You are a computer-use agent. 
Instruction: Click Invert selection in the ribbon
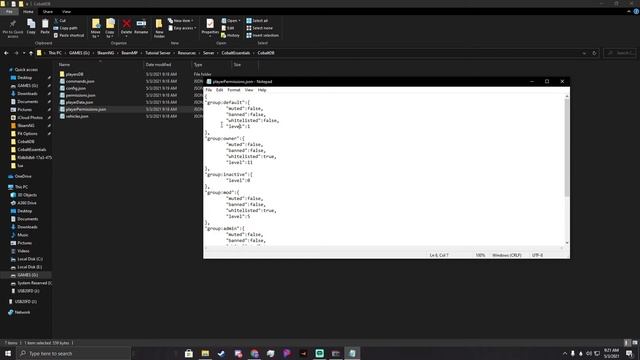click(x=262, y=35)
